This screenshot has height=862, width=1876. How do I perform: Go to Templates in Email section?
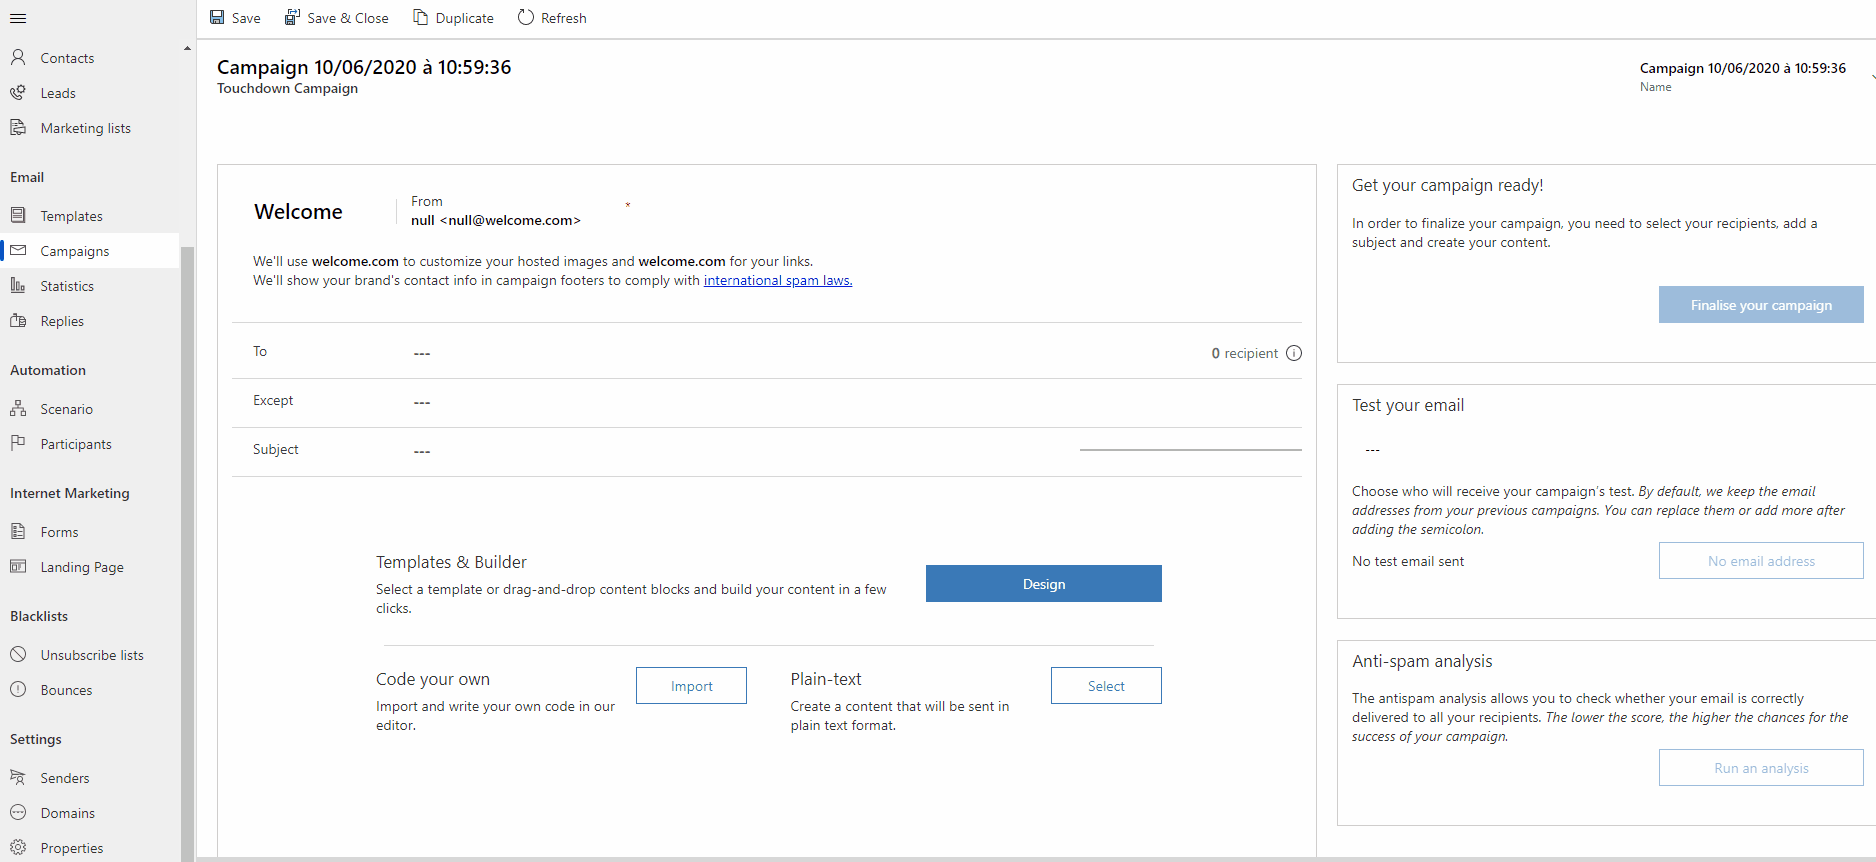[71, 216]
